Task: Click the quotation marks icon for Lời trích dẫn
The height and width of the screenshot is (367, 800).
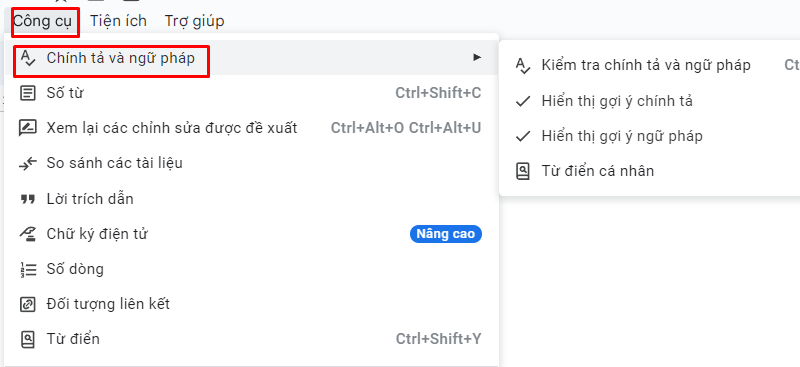Action: 28,199
